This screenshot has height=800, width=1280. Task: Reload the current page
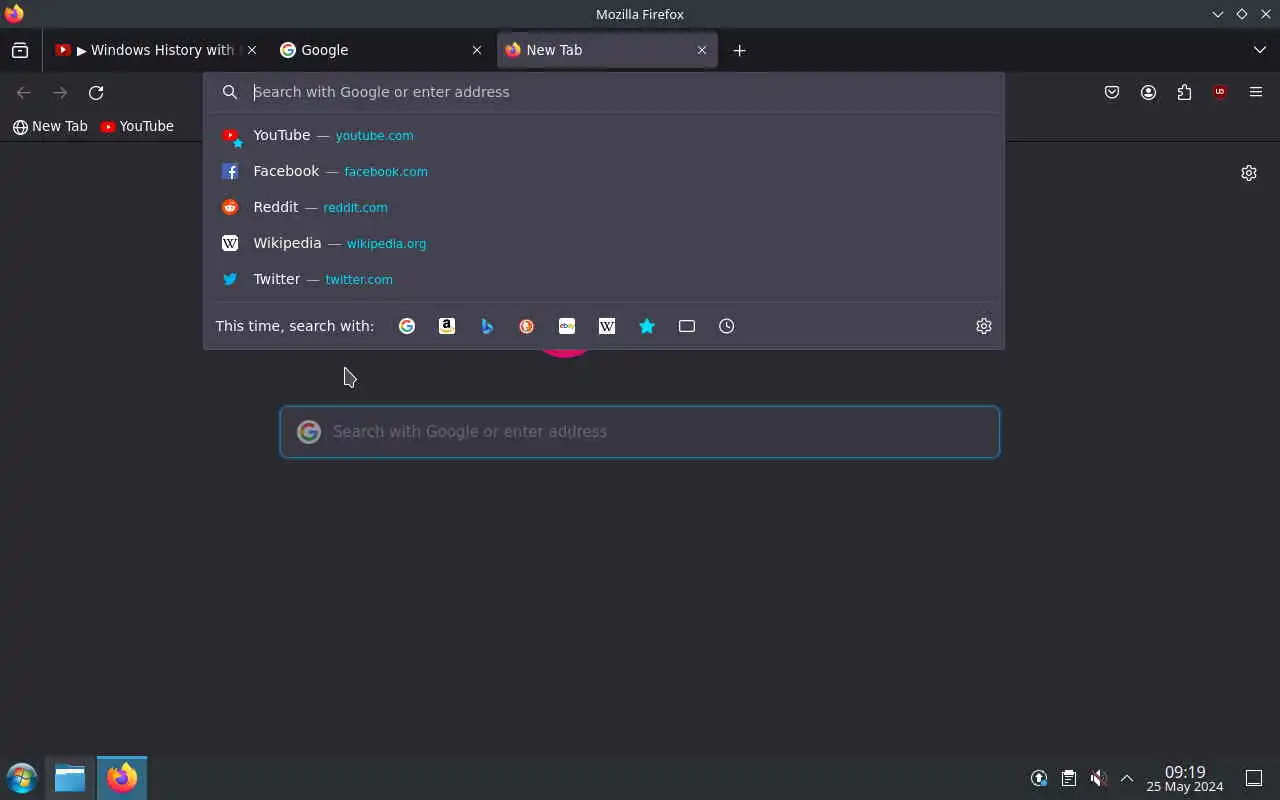coord(96,92)
